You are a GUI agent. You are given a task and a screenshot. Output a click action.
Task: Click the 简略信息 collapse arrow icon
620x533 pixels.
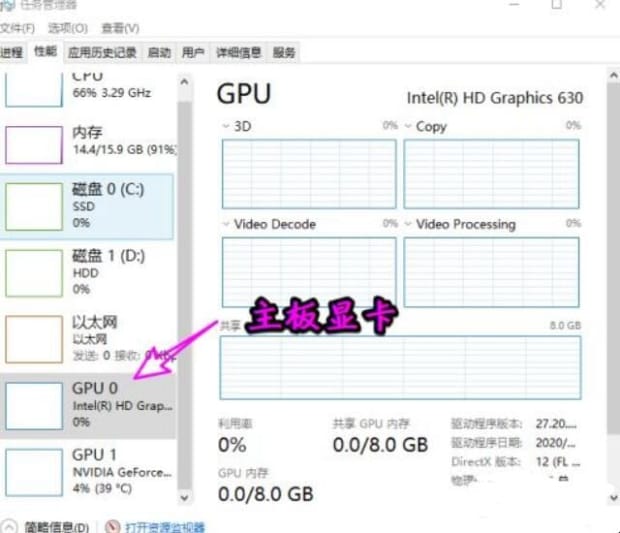point(9,527)
